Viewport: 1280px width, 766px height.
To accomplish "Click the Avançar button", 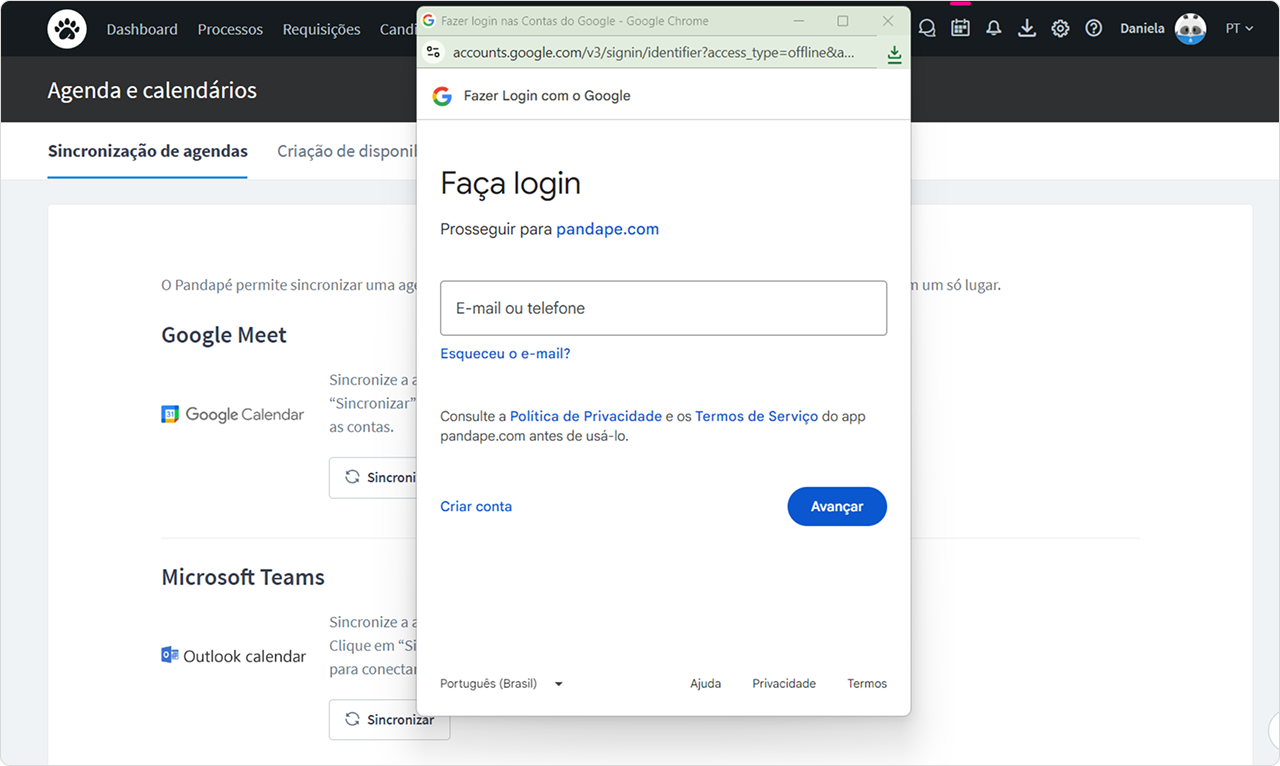I will tap(837, 506).
